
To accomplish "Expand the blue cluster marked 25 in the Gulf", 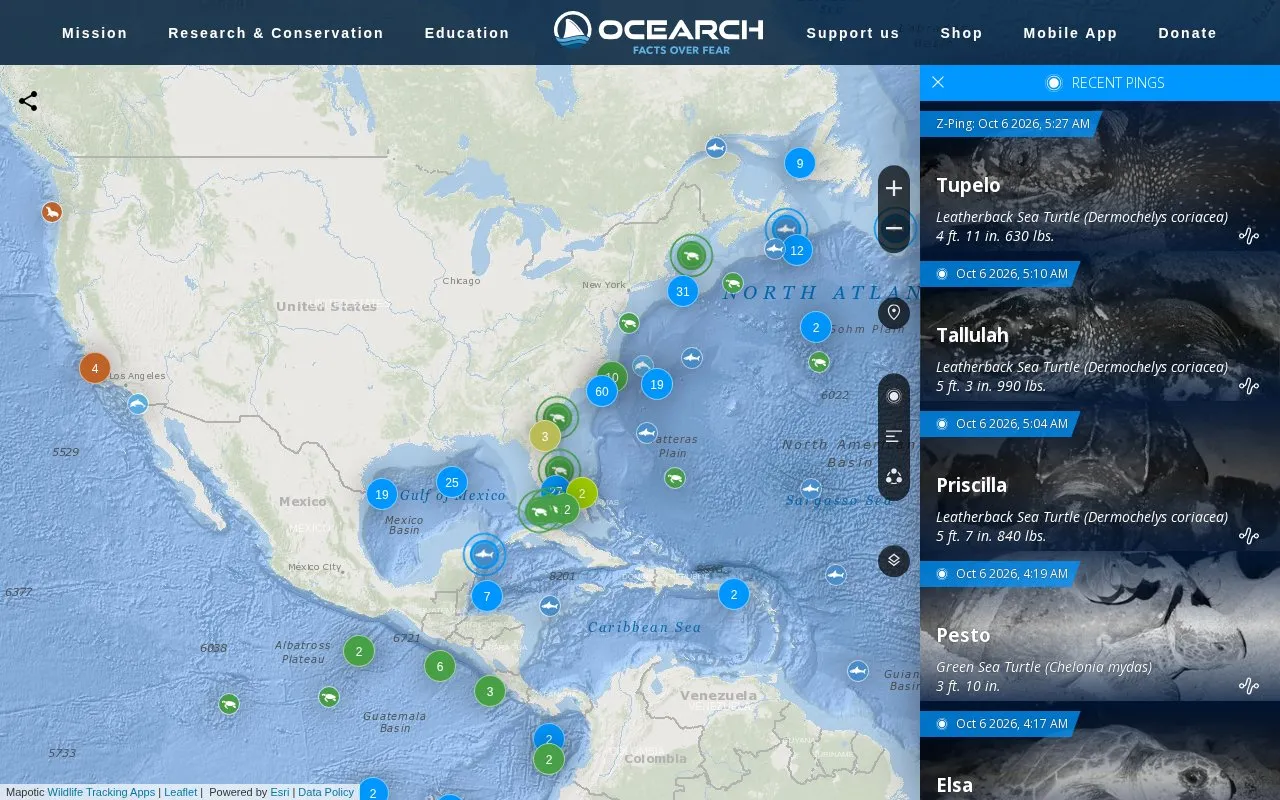I will [452, 483].
